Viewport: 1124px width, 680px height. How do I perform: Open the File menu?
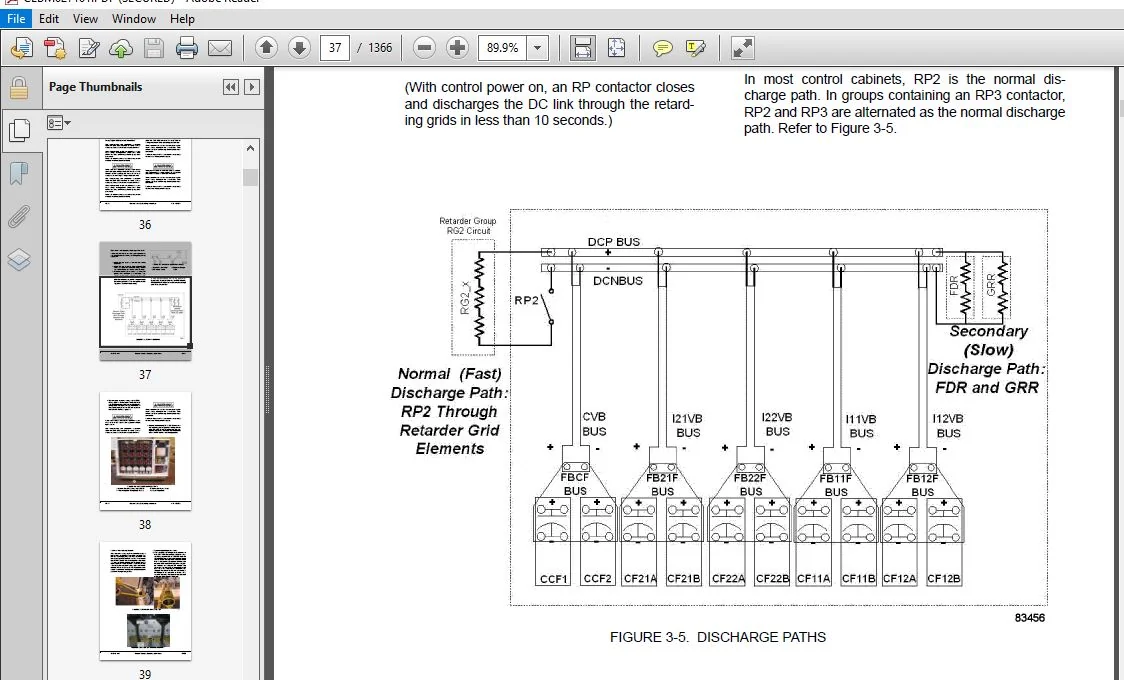(16, 19)
